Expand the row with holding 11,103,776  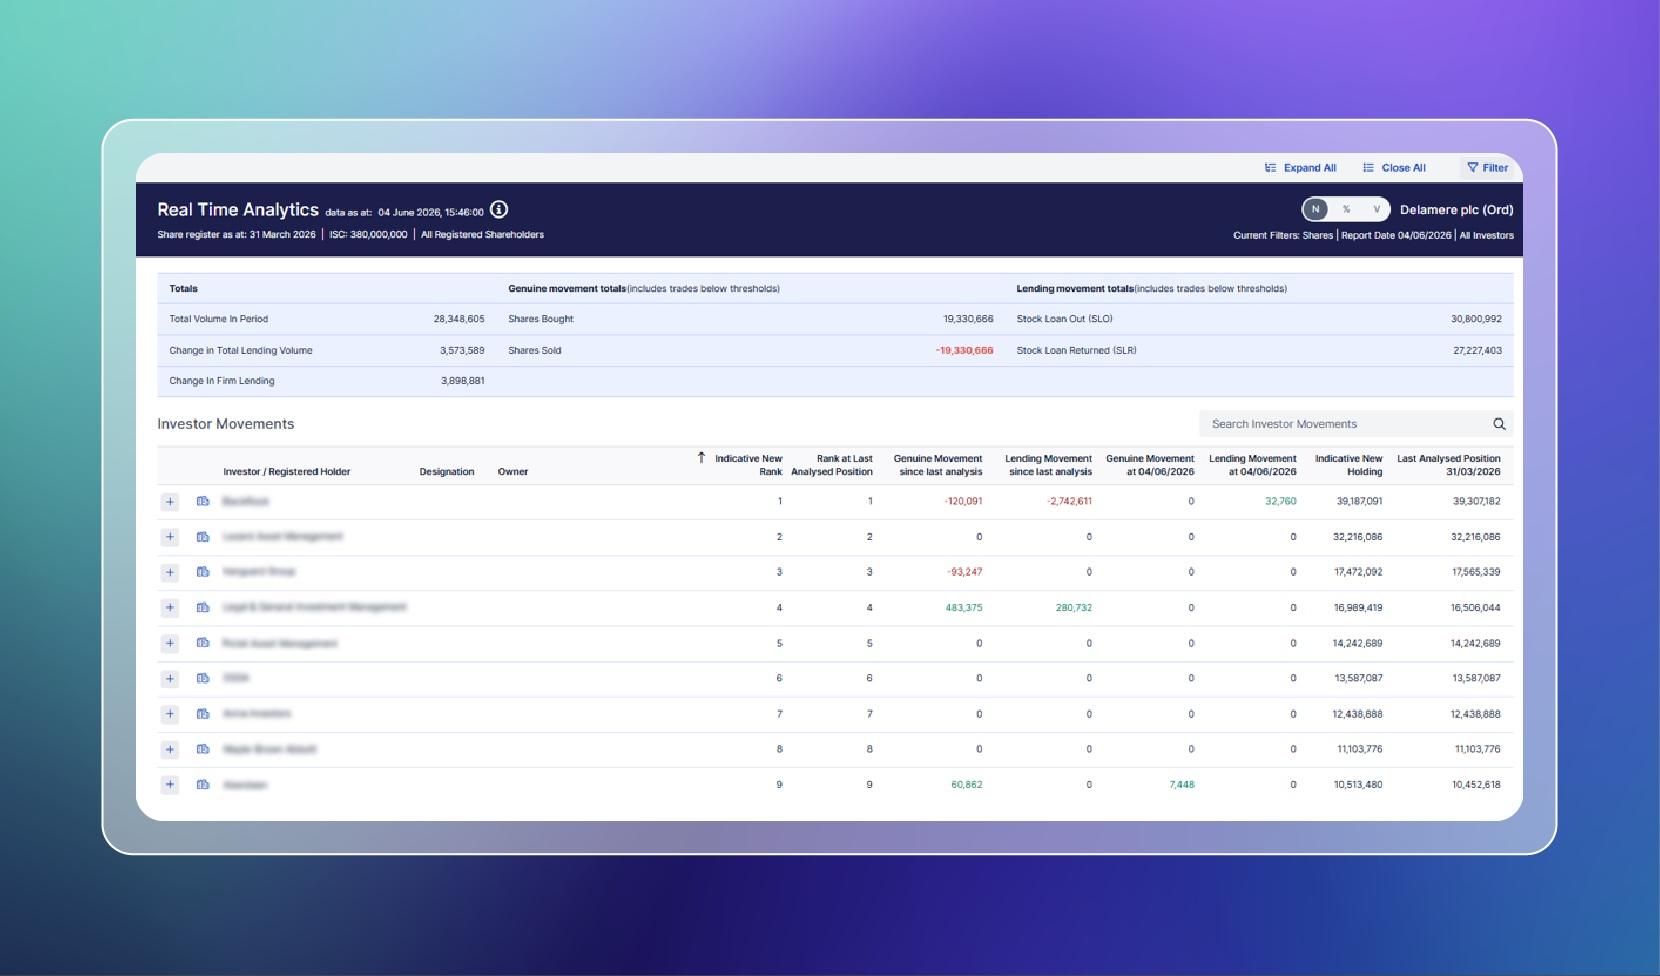point(170,749)
